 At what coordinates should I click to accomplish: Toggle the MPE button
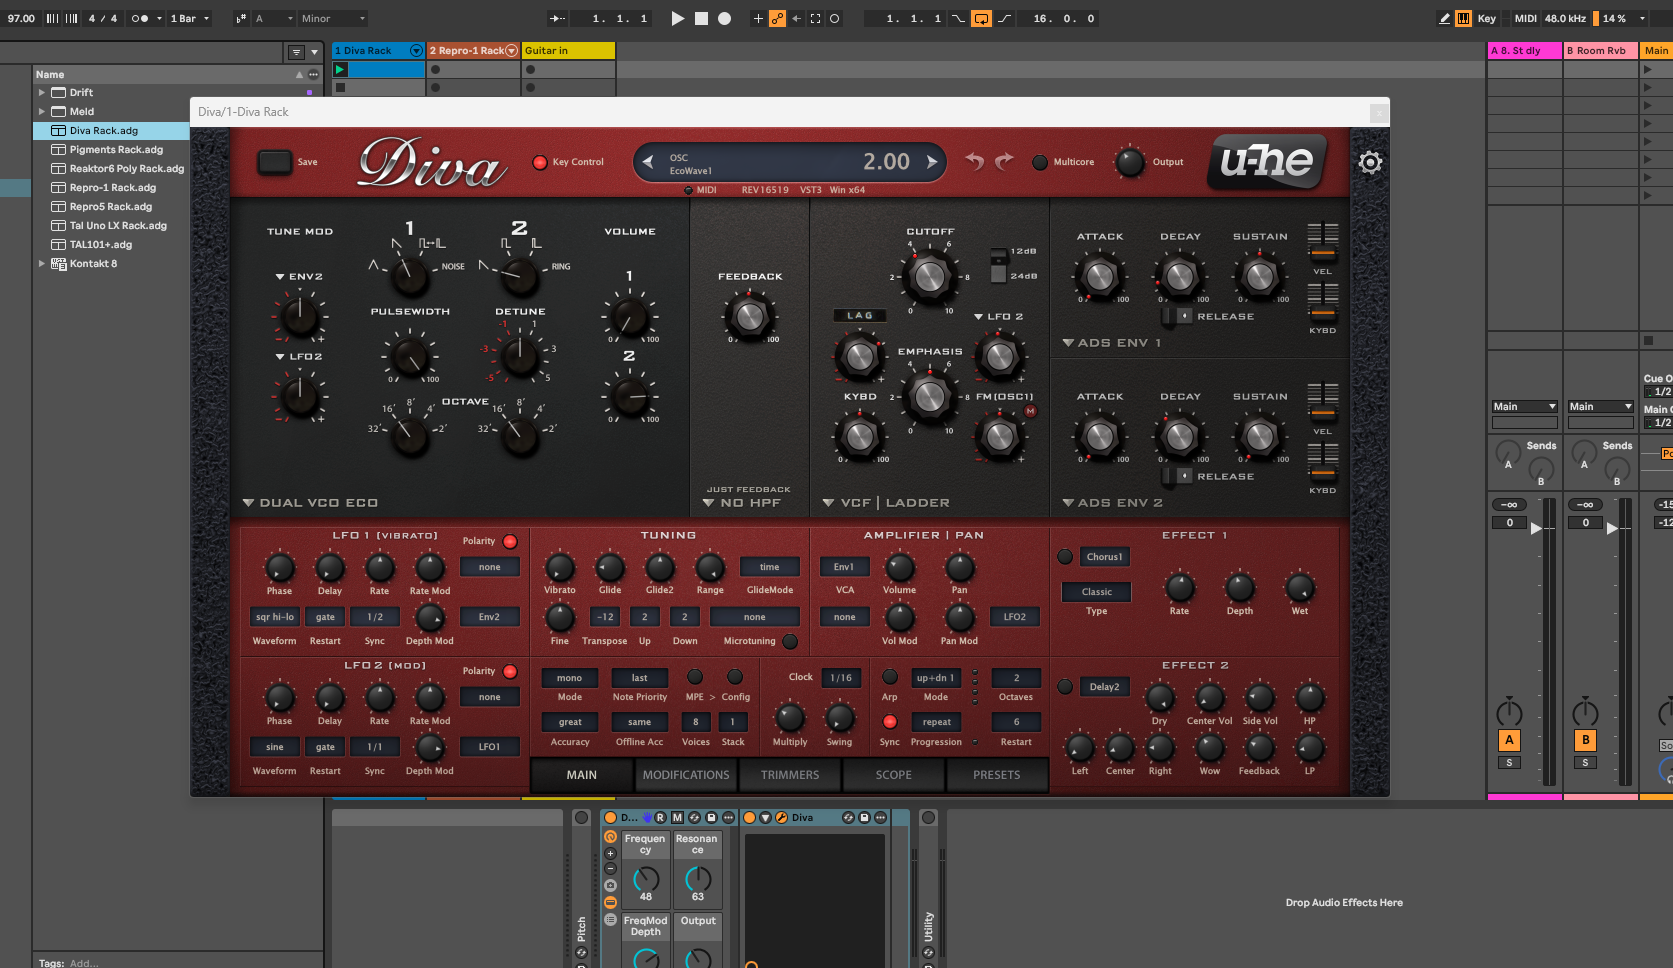(695, 677)
